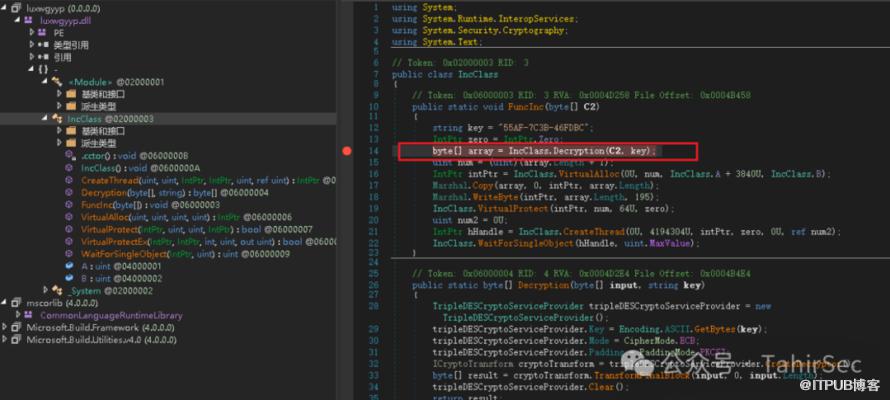Click the VirtualProtectEx method icon
Image resolution: width=890 pixels, height=400 pixels.
tap(69, 242)
